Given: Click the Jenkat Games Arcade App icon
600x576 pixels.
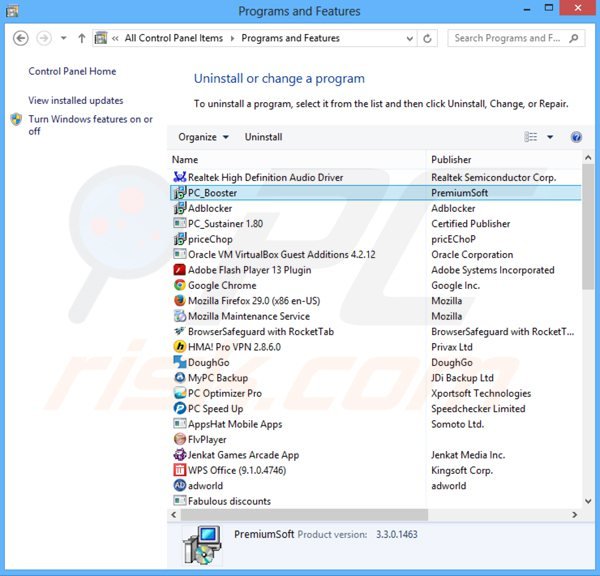Looking at the screenshot, I should (179, 455).
